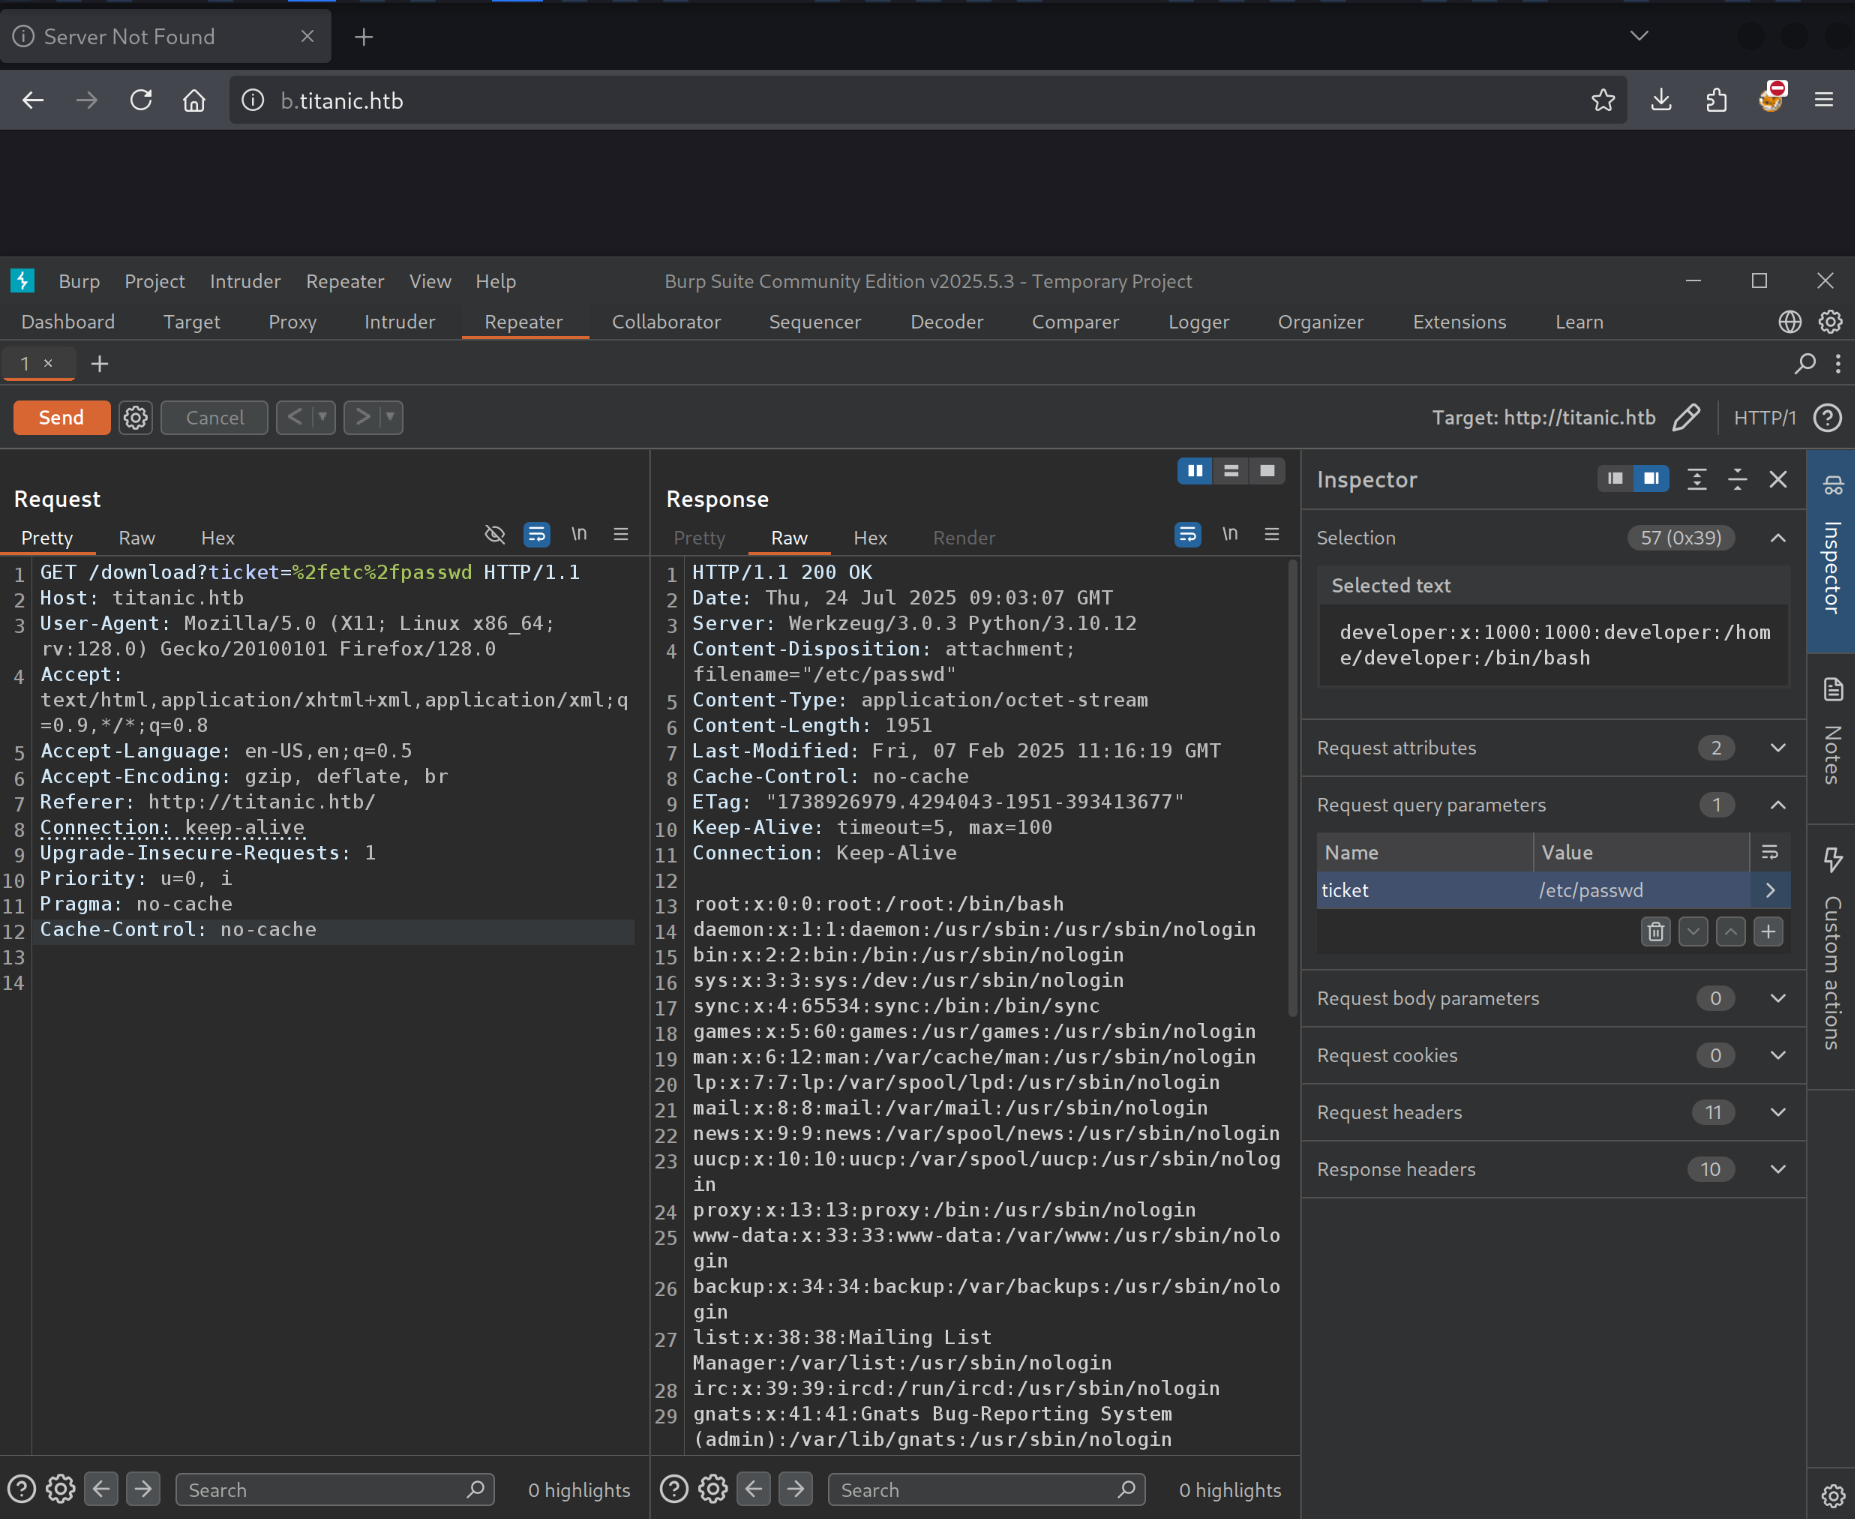Select request Hex view tab
Viewport: 1855px width, 1519px height.
pyautogui.click(x=218, y=538)
